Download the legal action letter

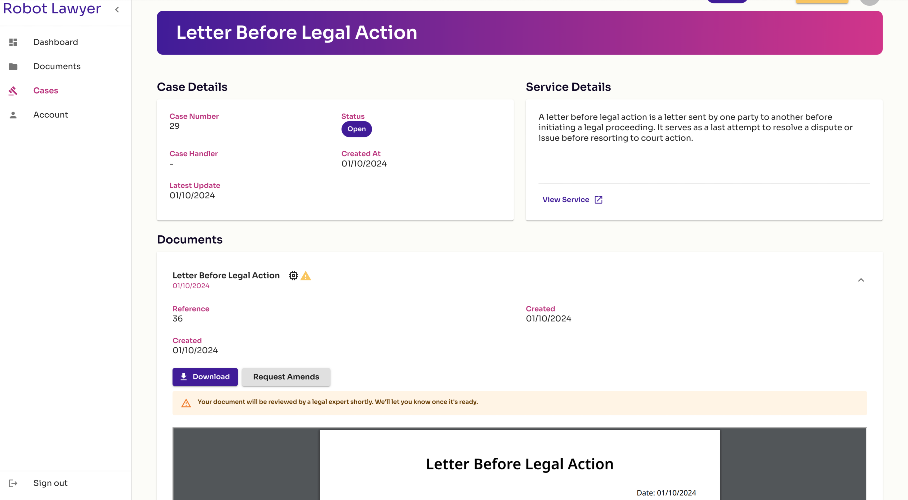click(205, 377)
